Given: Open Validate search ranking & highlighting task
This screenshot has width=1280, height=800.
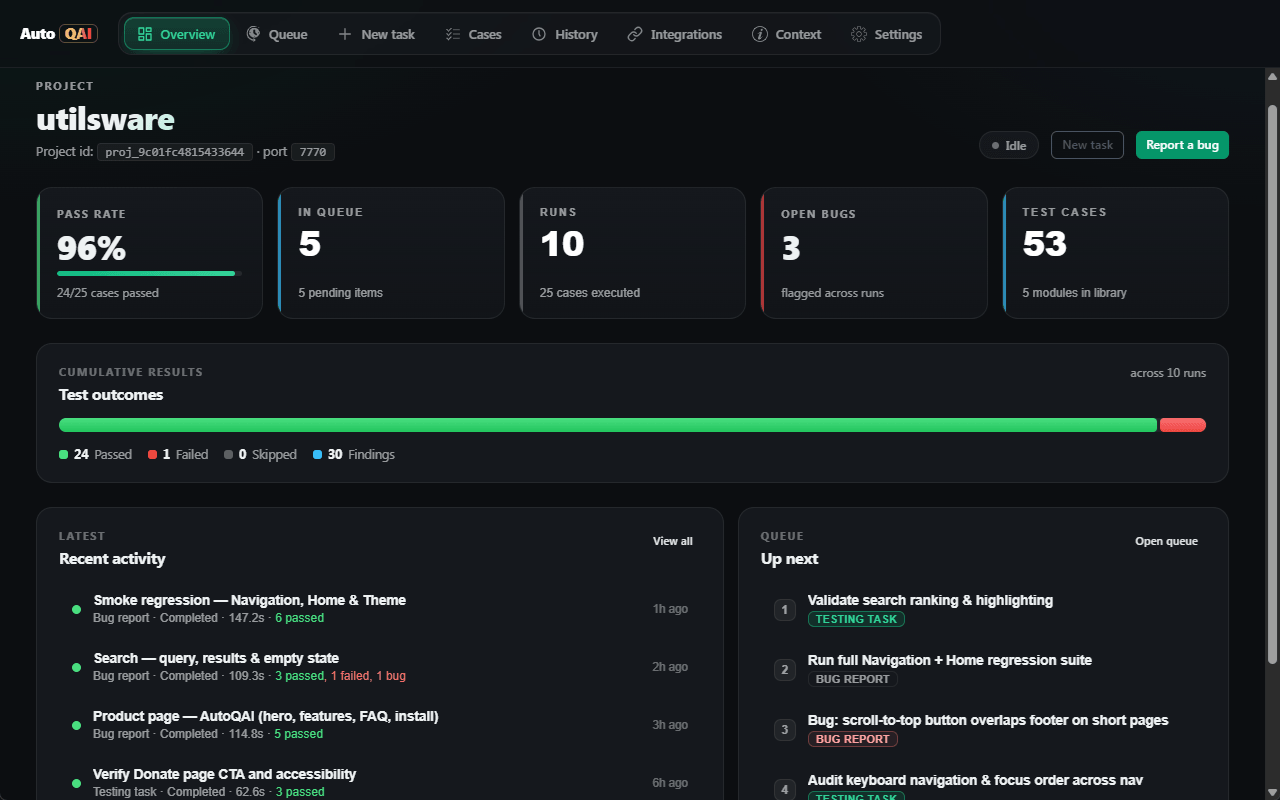Looking at the screenshot, I should coord(930,600).
